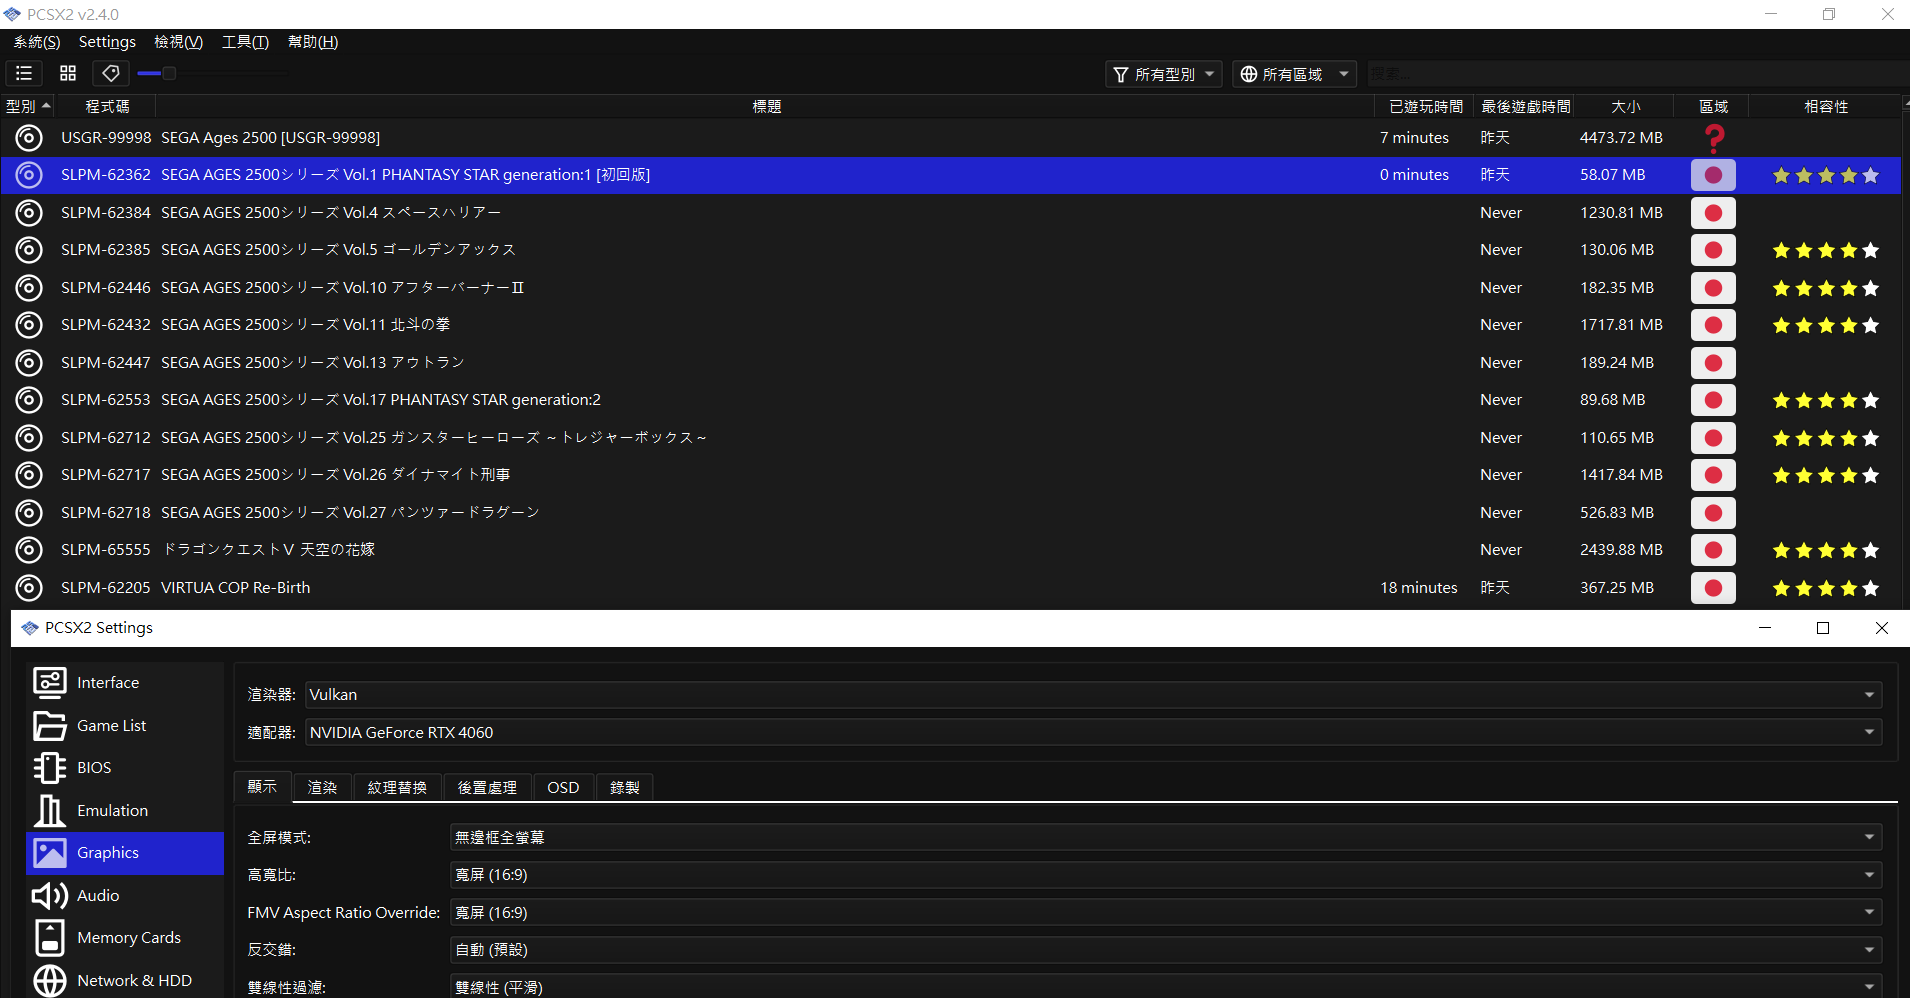
Task: Open the 工具(T) menu
Action: click(x=245, y=42)
